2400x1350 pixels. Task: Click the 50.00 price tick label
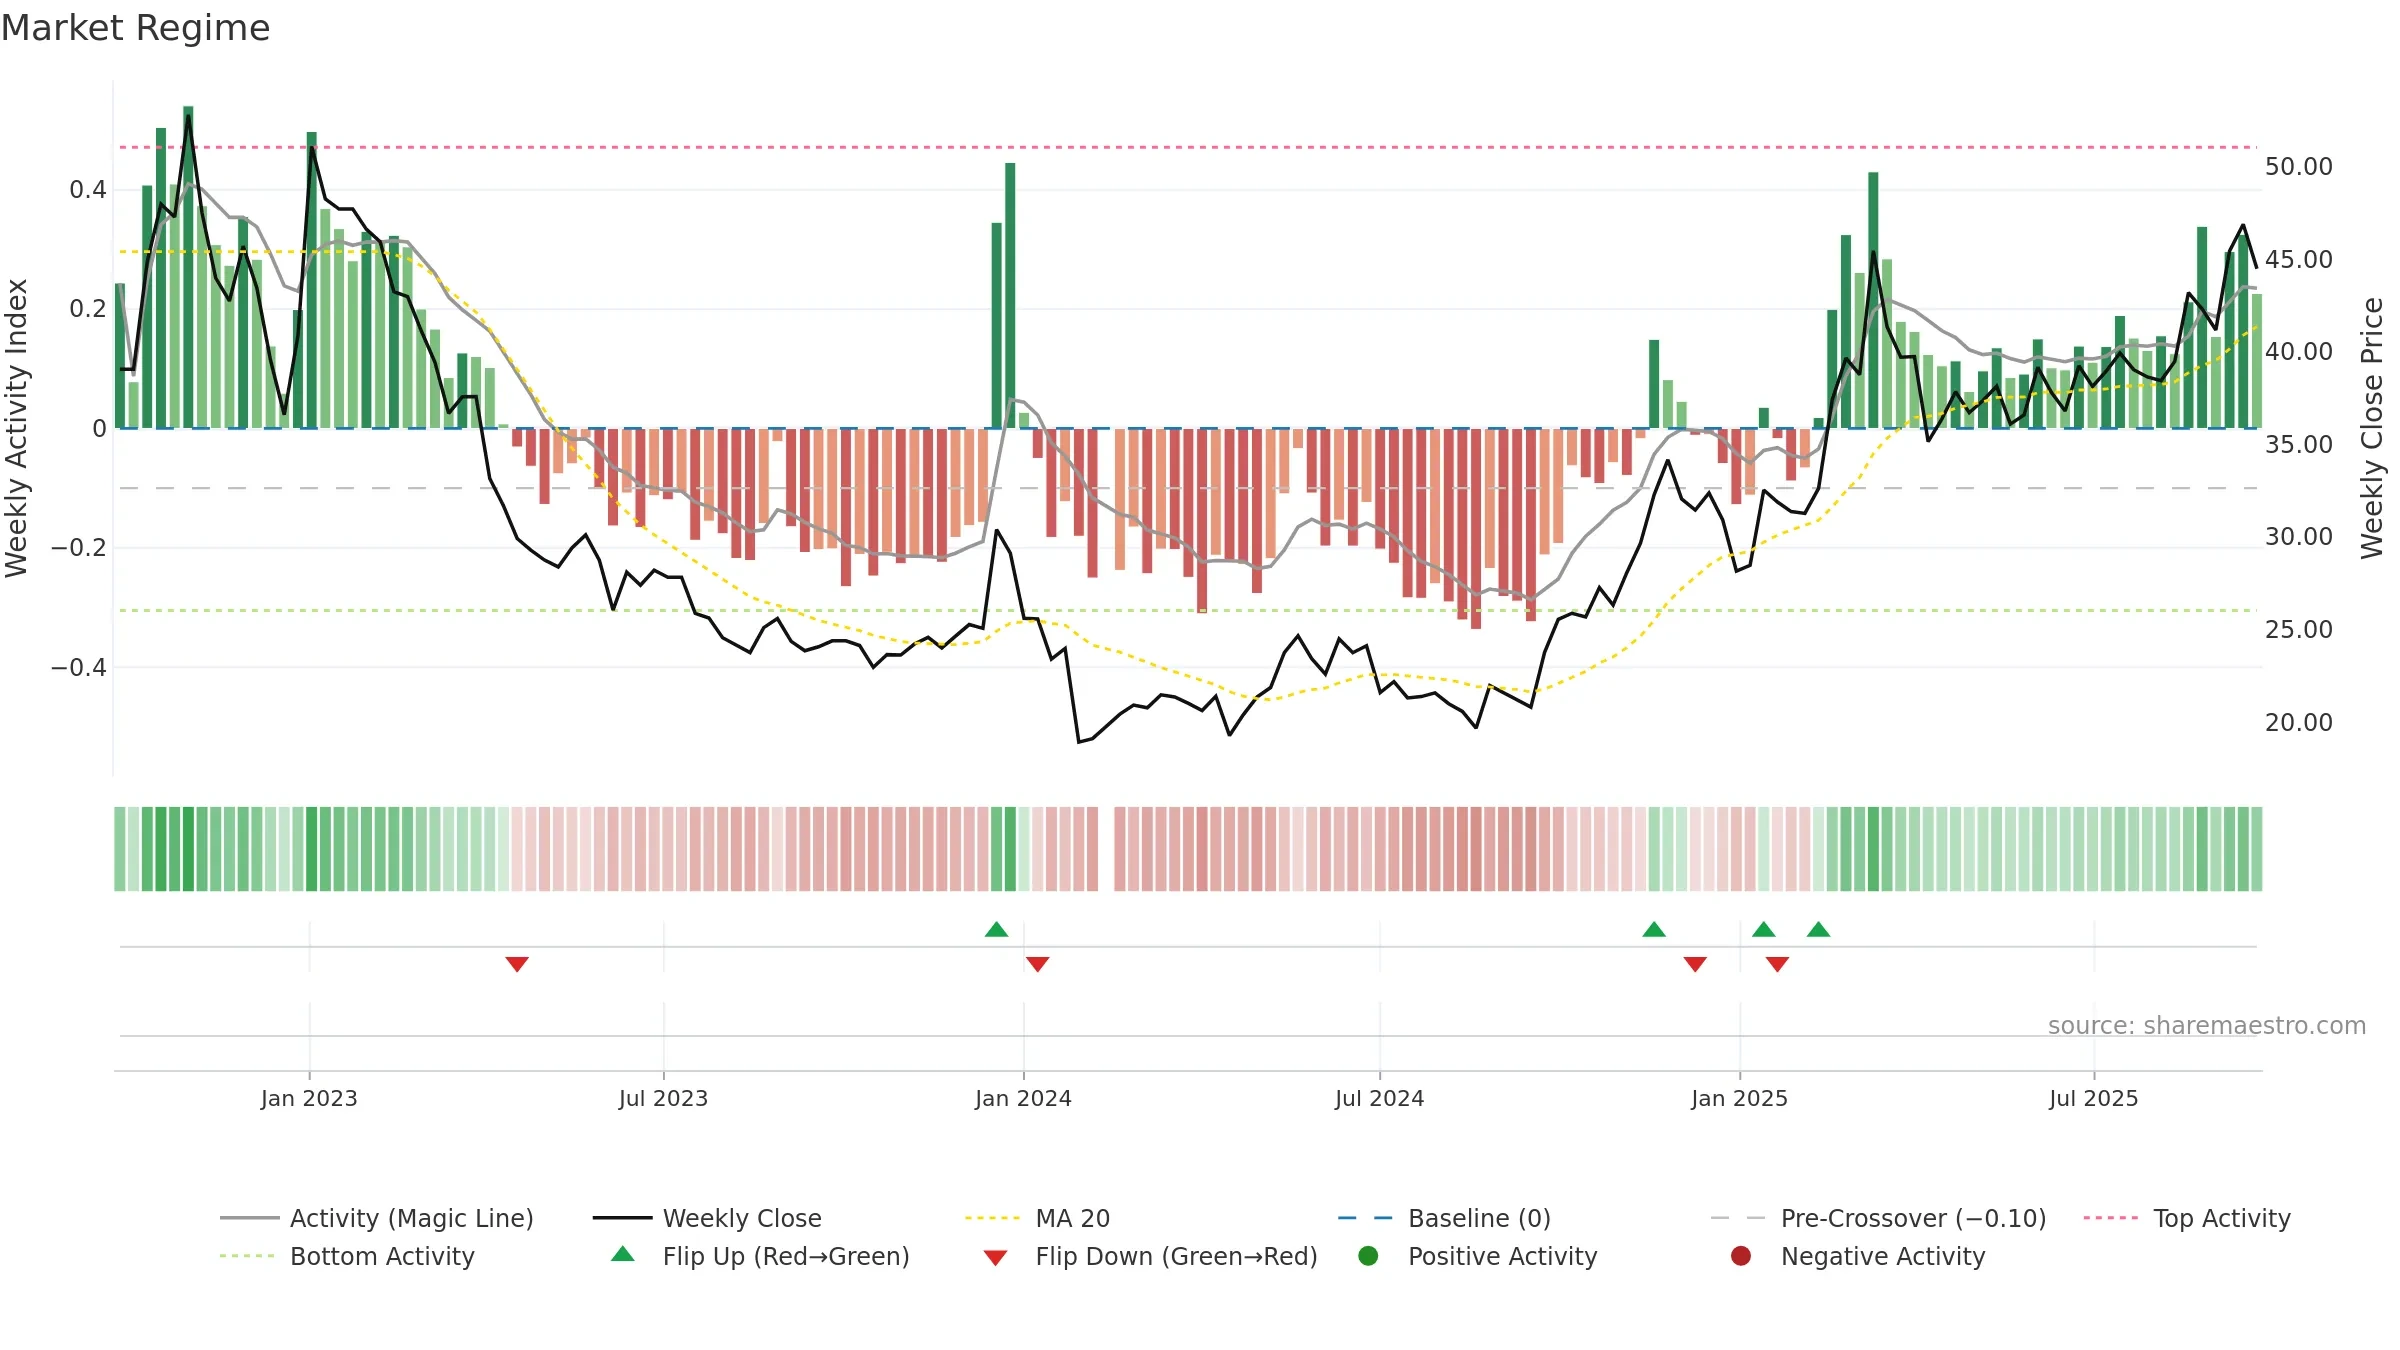pos(2298,166)
